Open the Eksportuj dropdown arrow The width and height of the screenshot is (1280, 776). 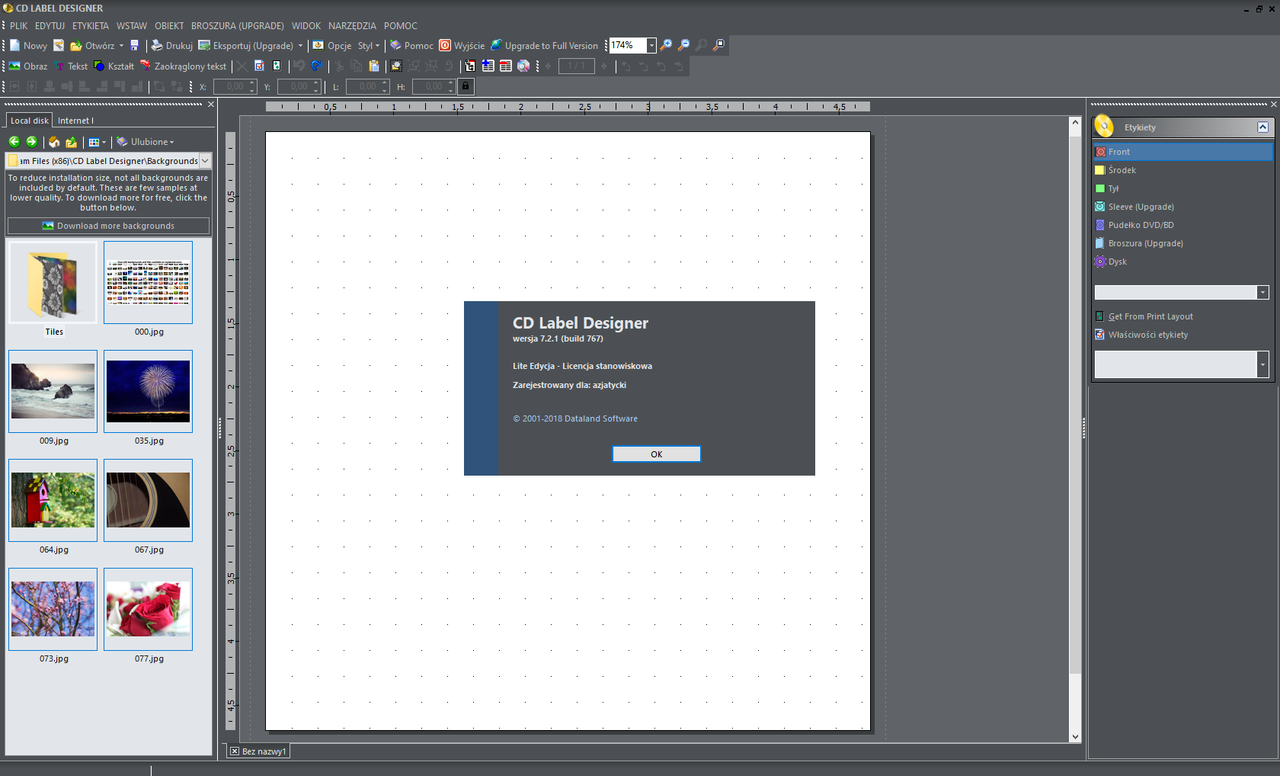[x=300, y=45]
